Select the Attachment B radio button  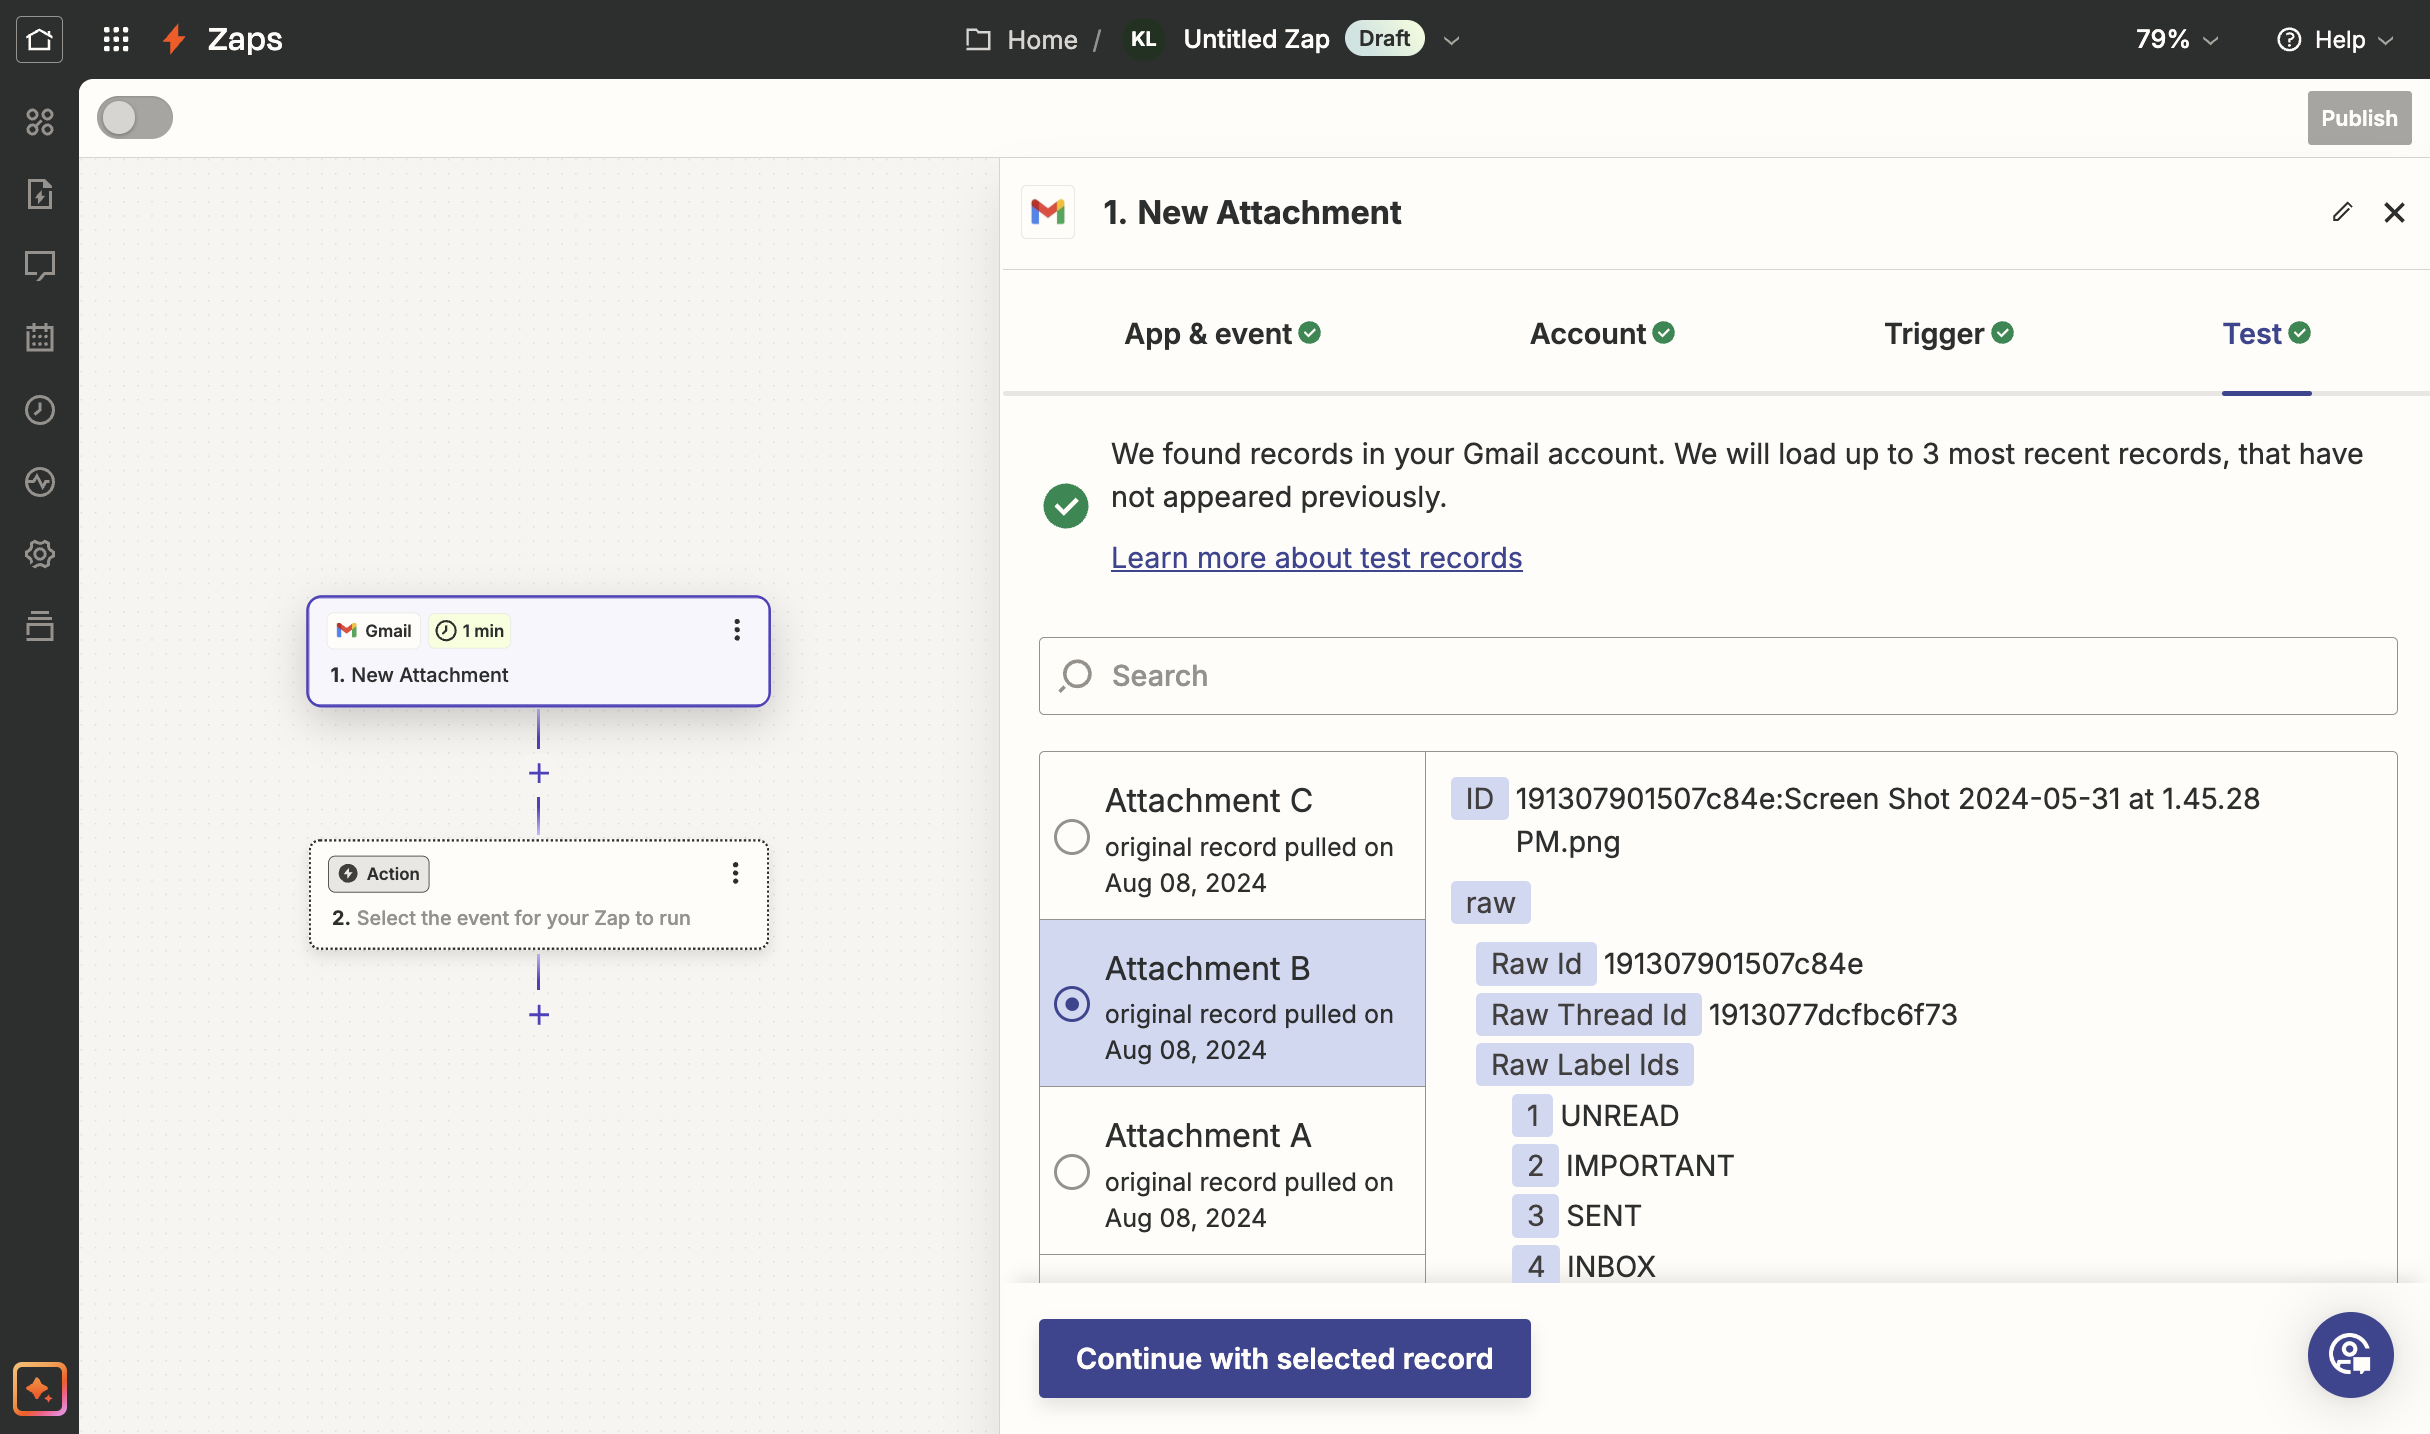(x=1072, y=1004)
